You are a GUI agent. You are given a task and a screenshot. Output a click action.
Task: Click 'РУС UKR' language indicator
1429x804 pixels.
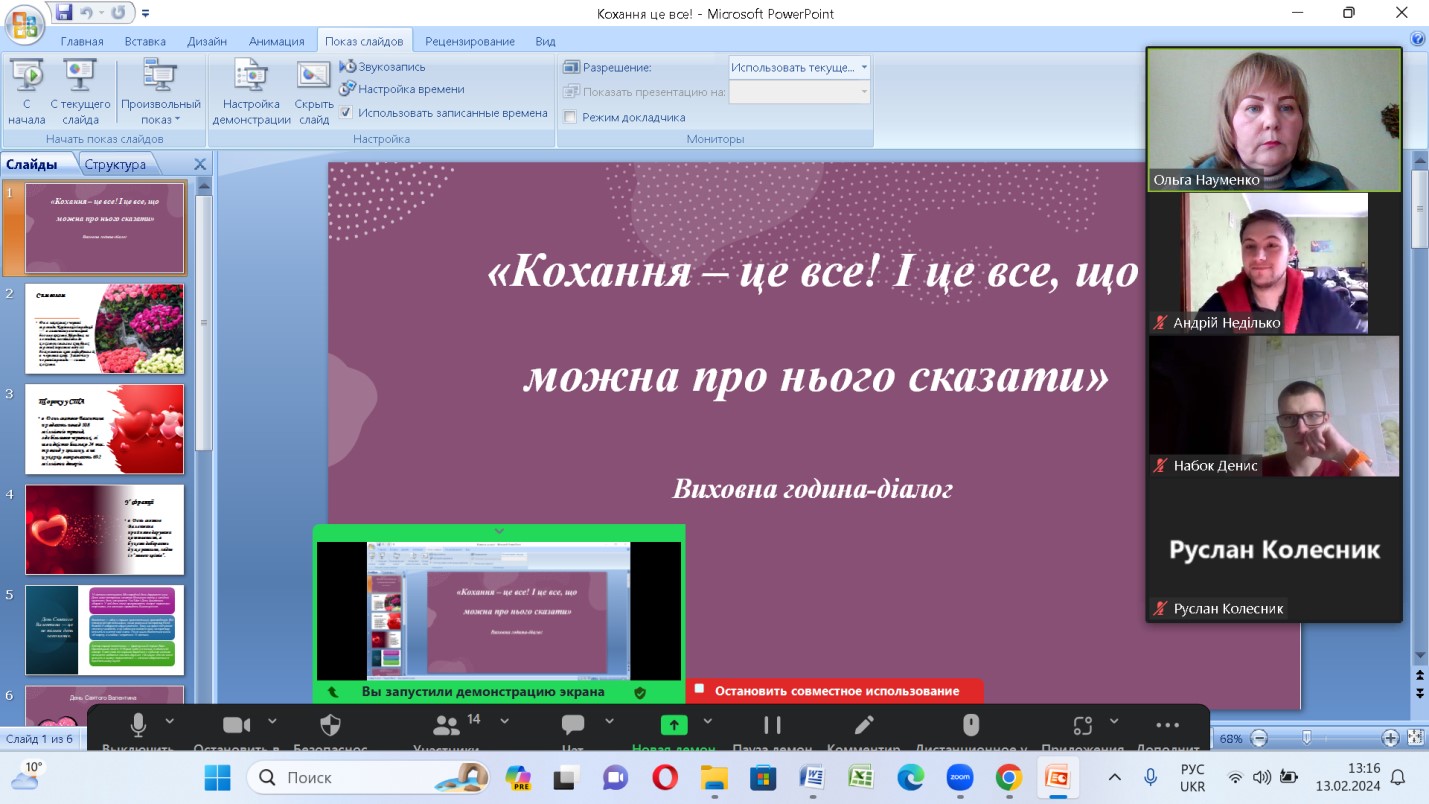coord(1193,777)
